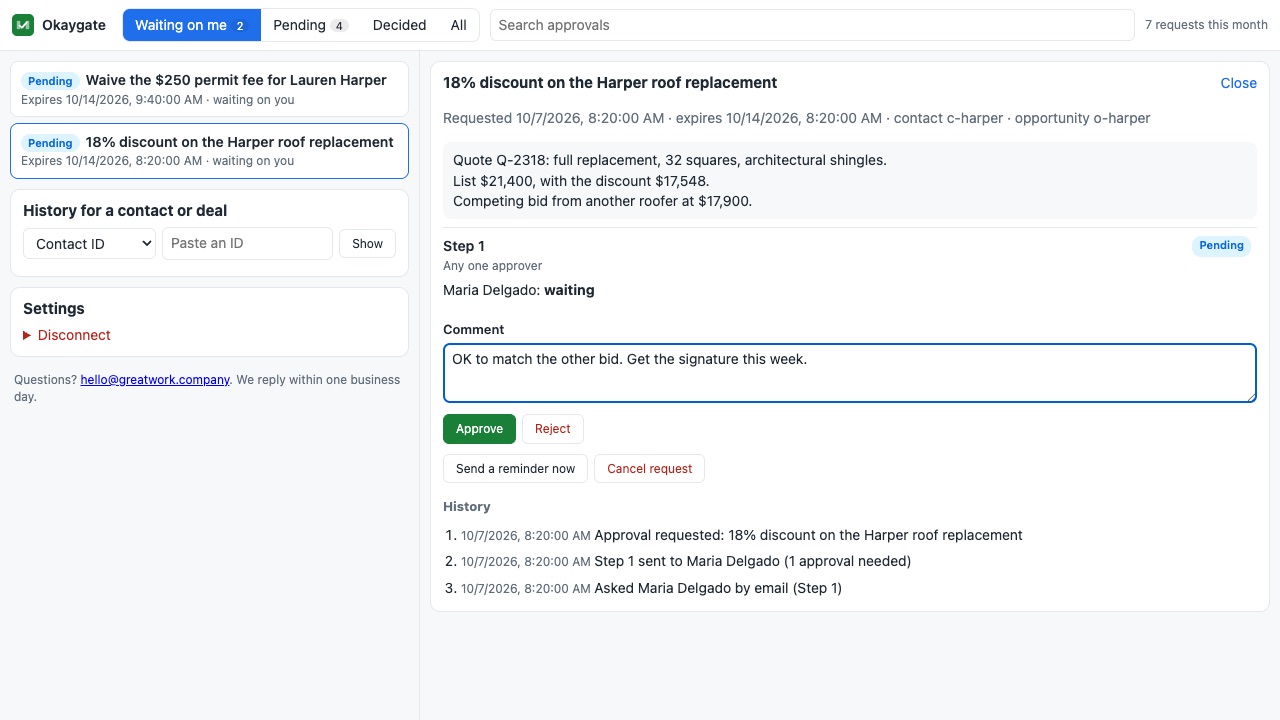Click the 'Any one approver' label
This screenshot has width=1280, height=720.
[493, 266]
